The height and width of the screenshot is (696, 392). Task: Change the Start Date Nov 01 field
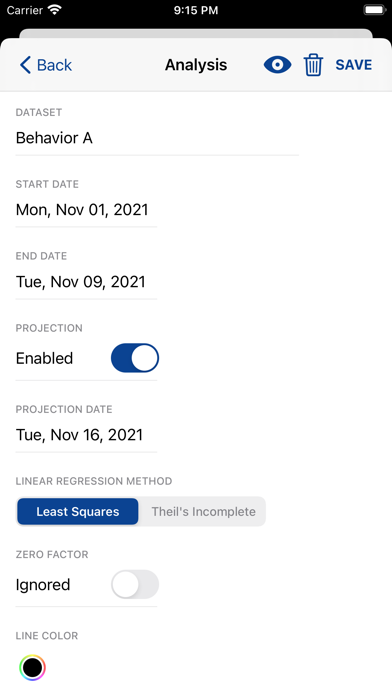coord(86,210)
